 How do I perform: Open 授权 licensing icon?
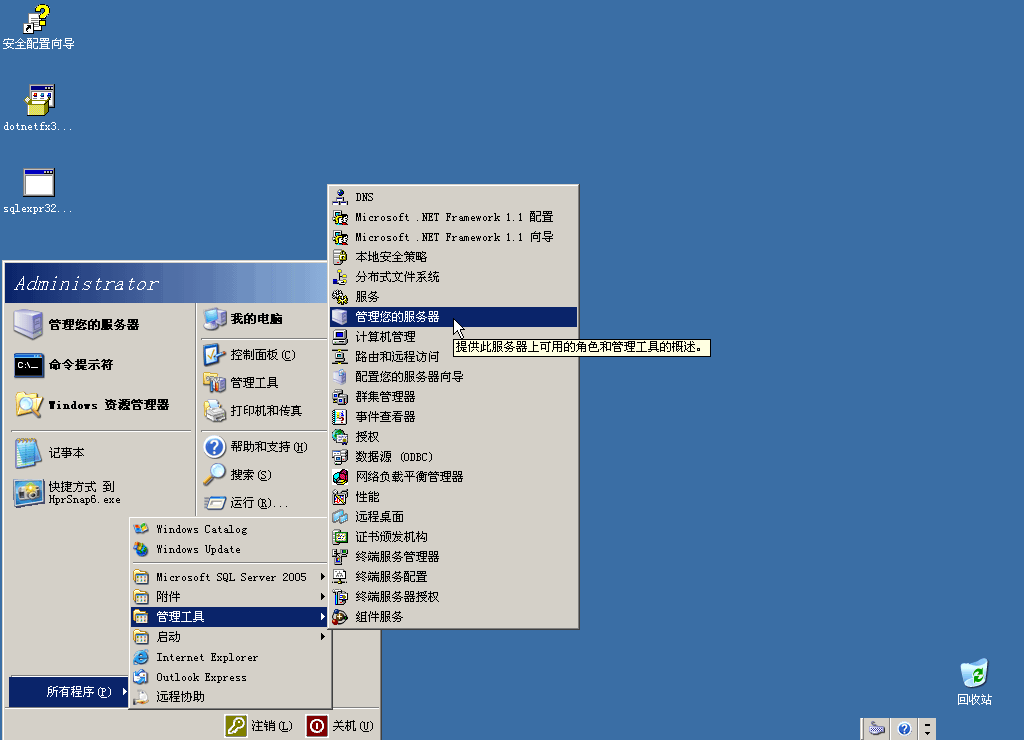(x=340, y=437)
